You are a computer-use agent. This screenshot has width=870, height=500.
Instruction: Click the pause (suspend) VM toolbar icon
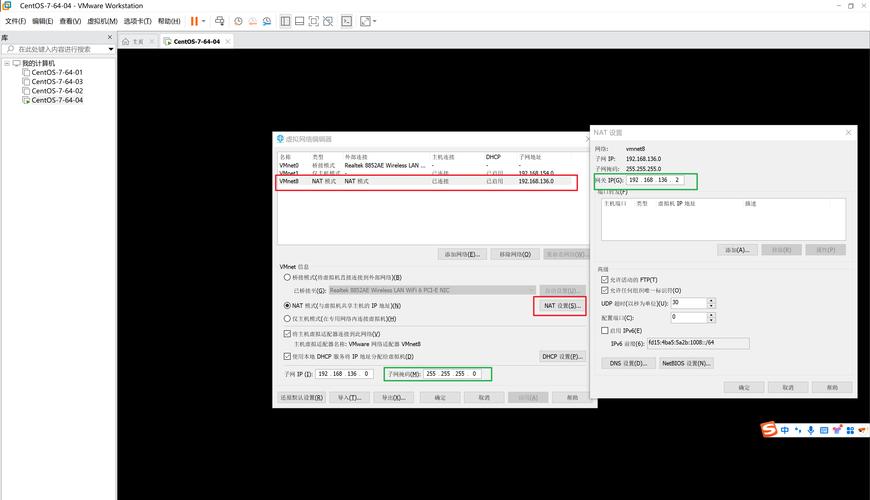coord(193,21)
